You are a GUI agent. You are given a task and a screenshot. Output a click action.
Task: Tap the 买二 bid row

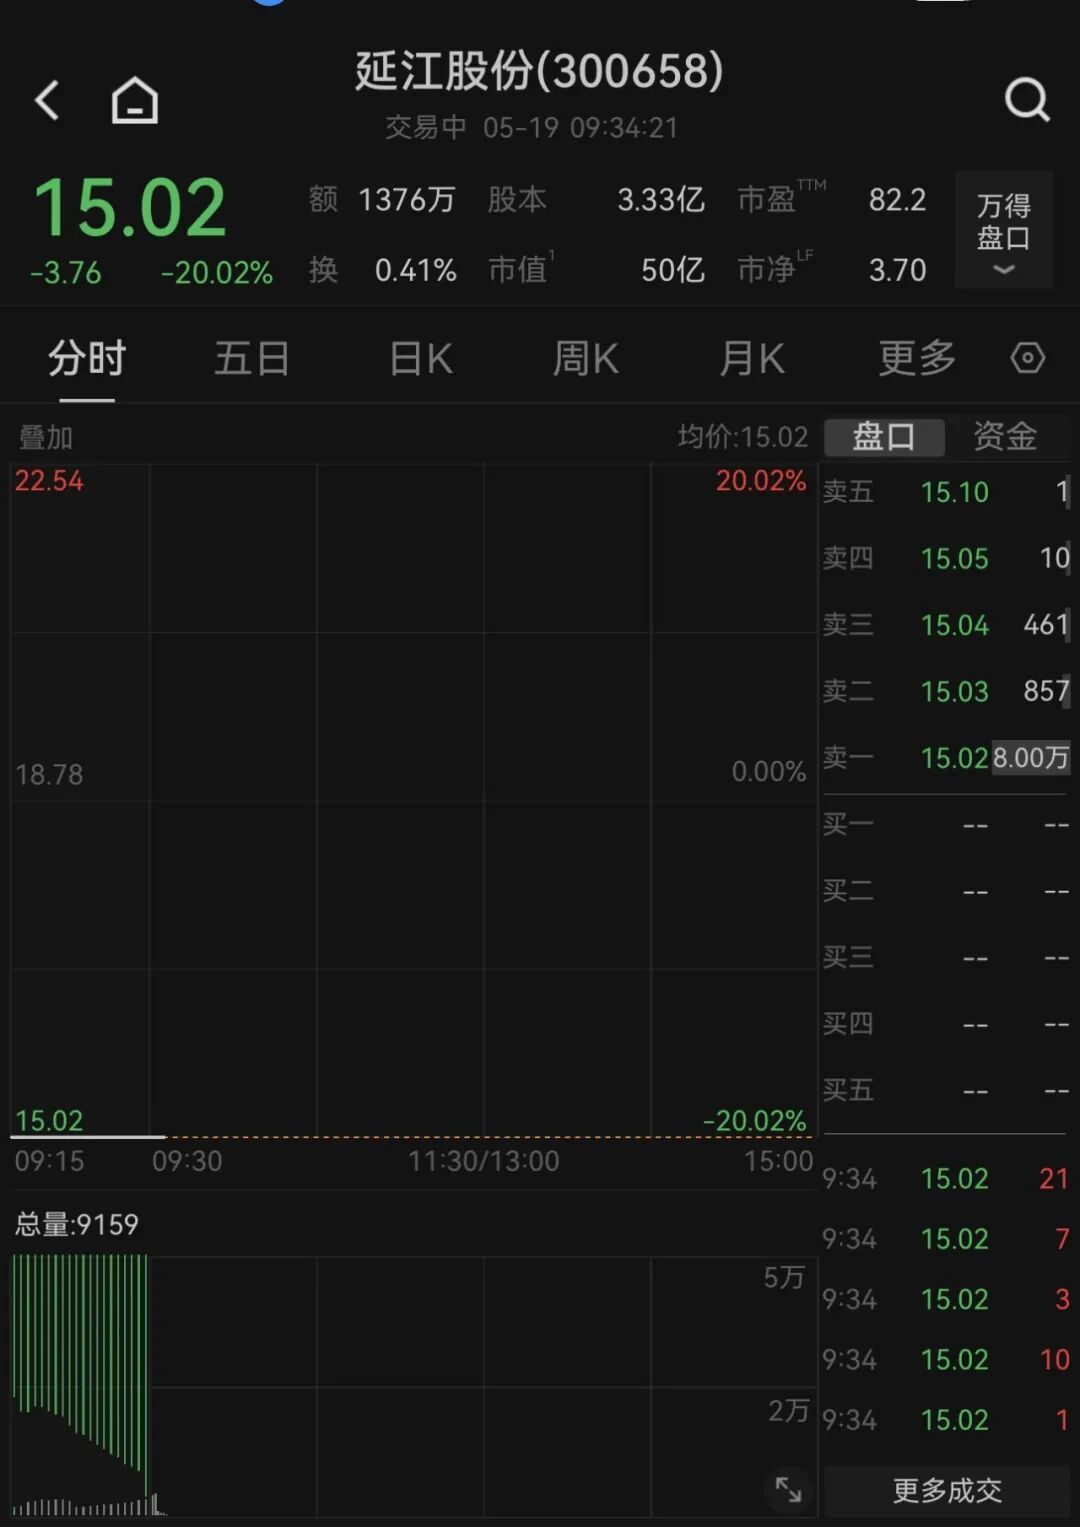pyautogui.click(x=946, y=891)
